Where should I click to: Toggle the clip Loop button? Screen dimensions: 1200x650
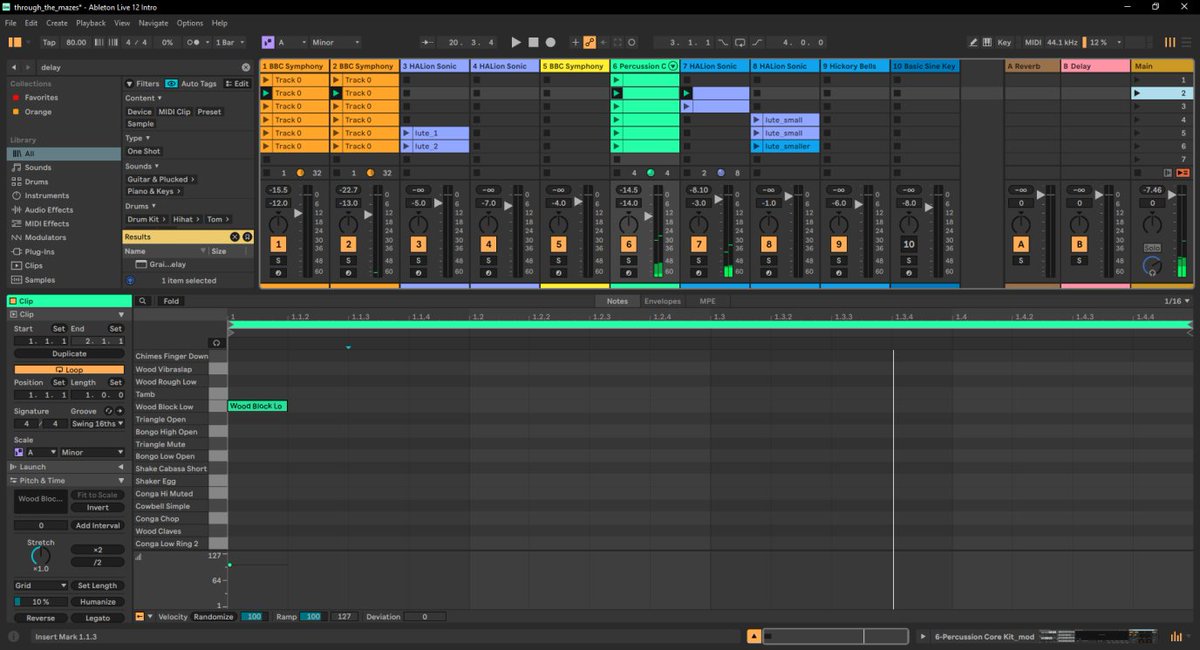point(69,369)
